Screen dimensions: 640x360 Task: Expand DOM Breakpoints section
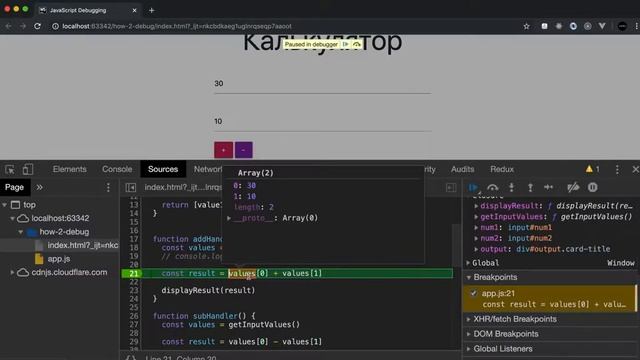(x=469, y=334)
